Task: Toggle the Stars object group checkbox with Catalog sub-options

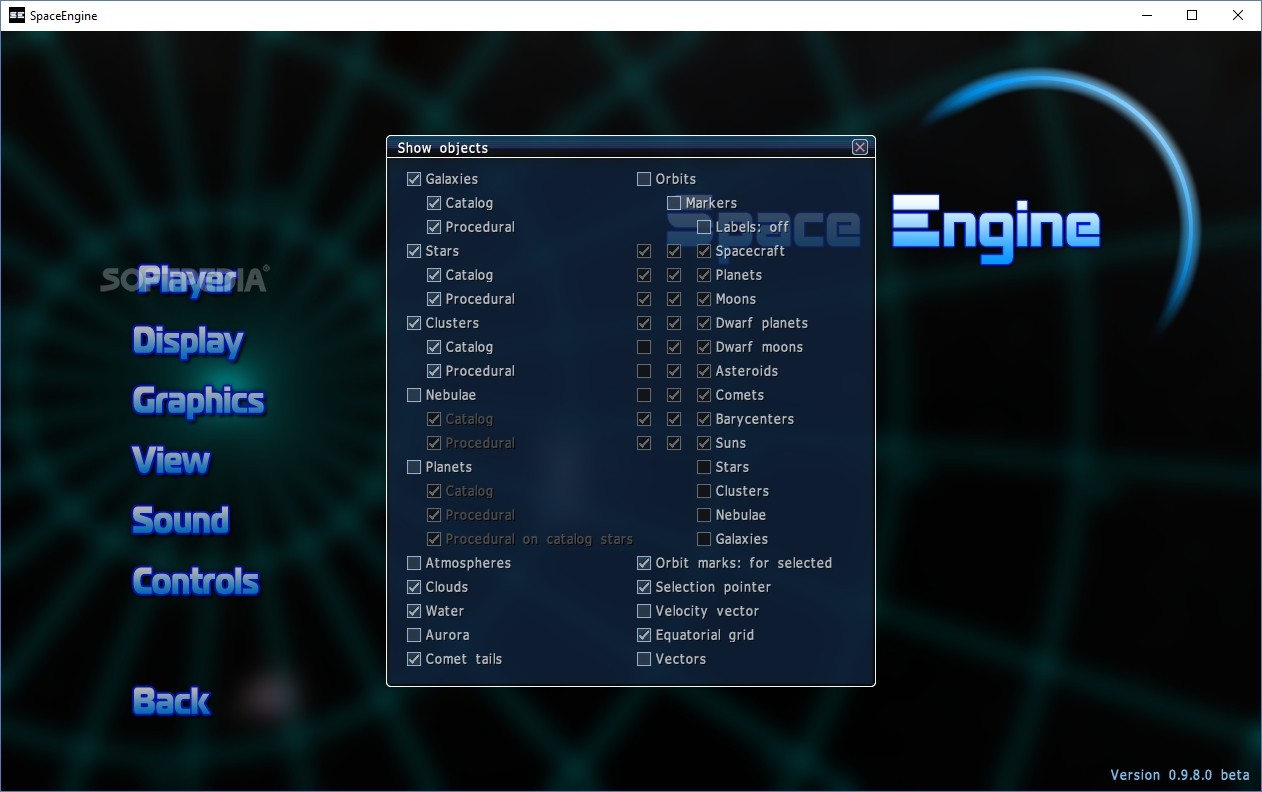Action: [414, 251]
